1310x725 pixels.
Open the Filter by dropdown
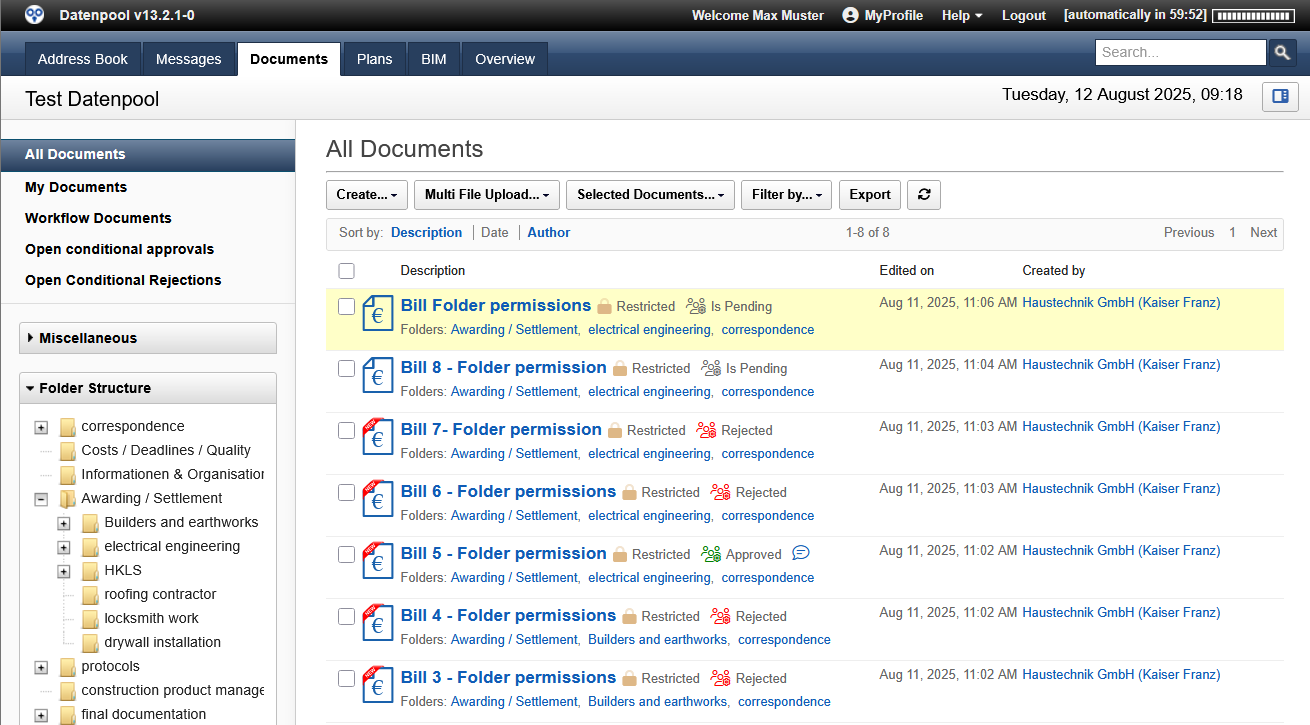[x=785, y=195]
